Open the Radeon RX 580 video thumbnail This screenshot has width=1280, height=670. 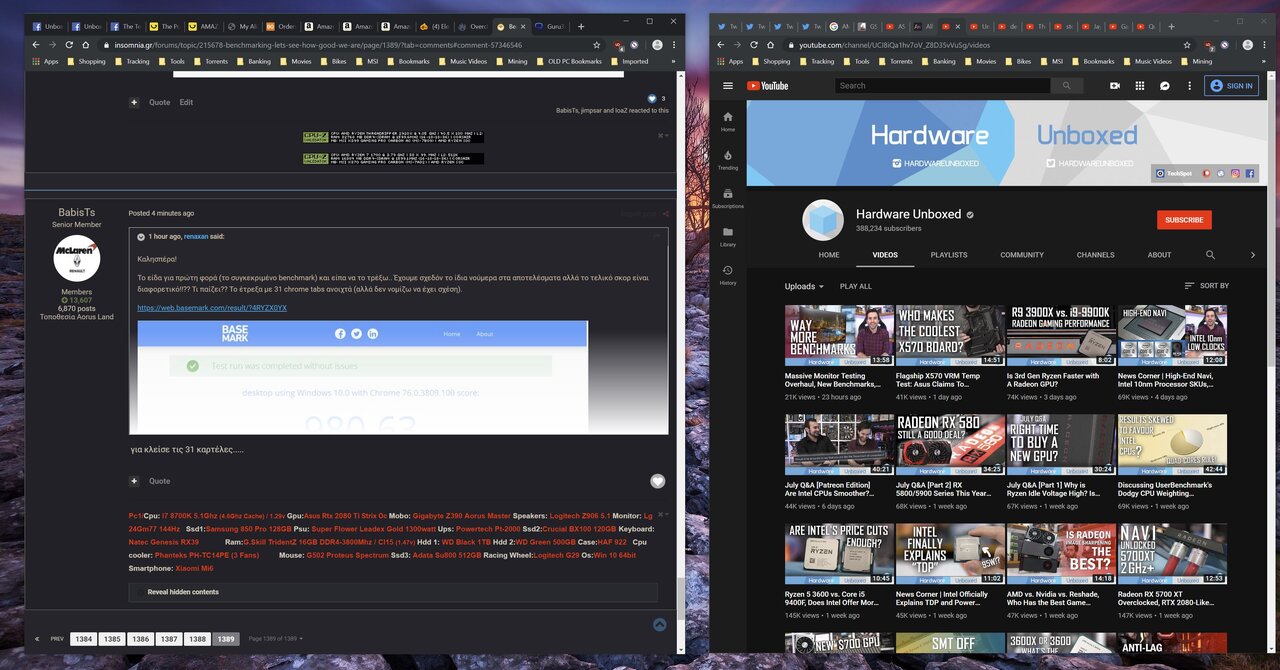tap(950, 445)
